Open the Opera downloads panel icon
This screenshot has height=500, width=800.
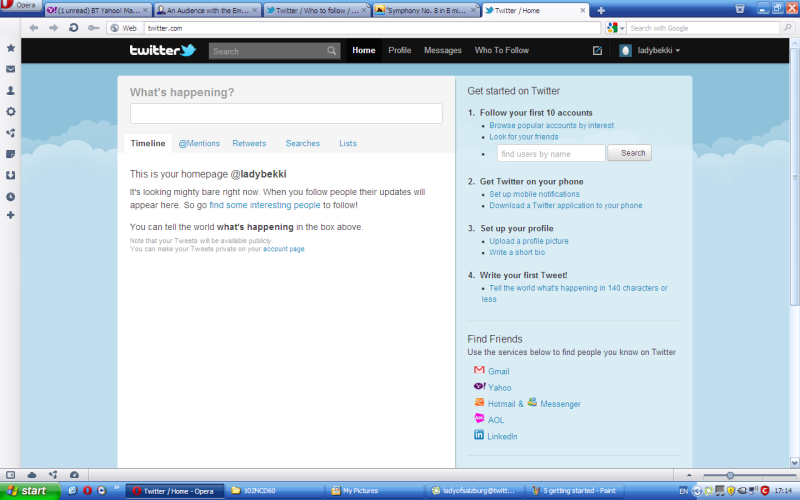coord(10,175)
